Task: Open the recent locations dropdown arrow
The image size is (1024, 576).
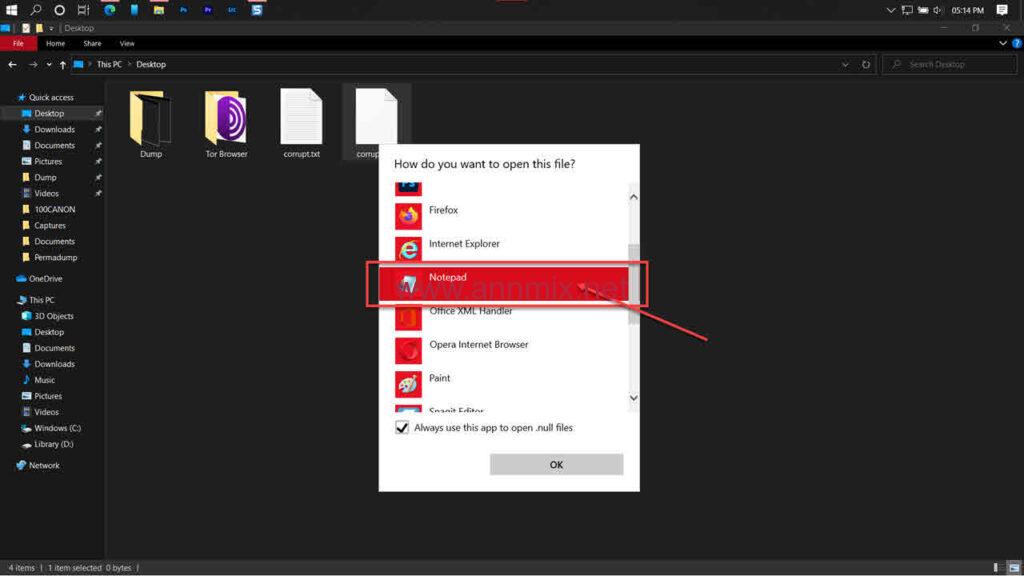Action: click(49, 65)
